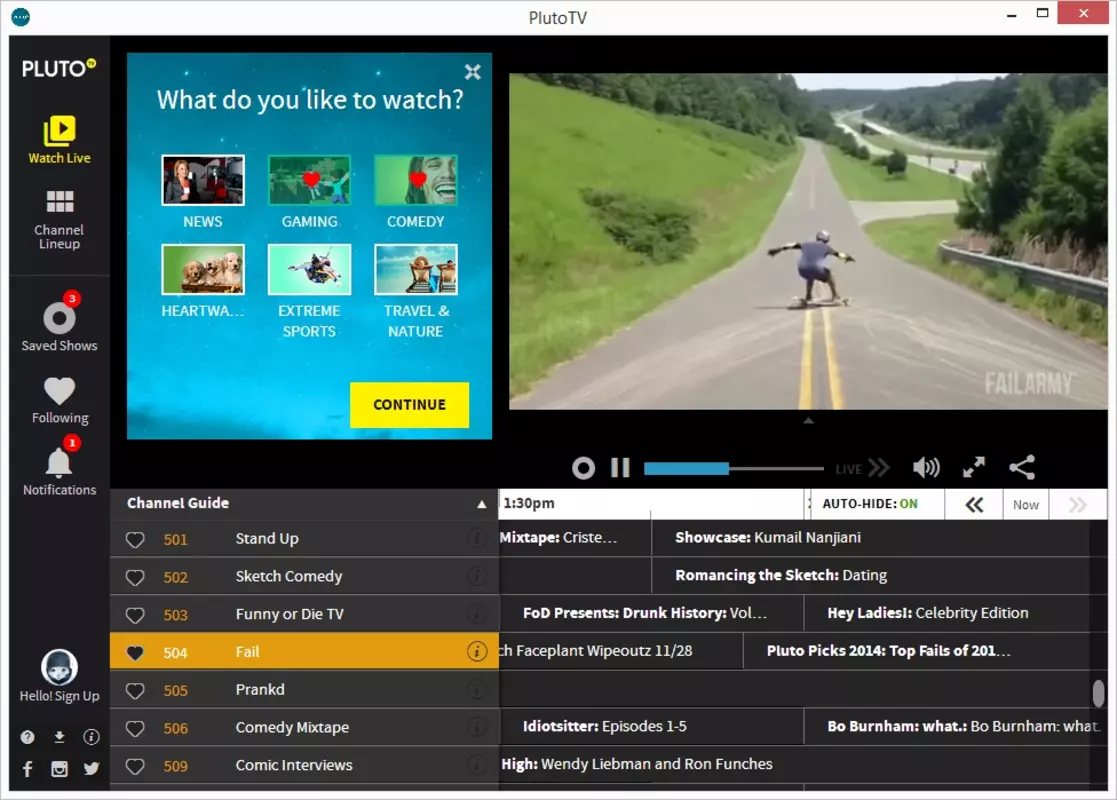Open Pluto's Instagram icon
Viewport: 1117px width, 800px height.
click(x=59, y=769)
